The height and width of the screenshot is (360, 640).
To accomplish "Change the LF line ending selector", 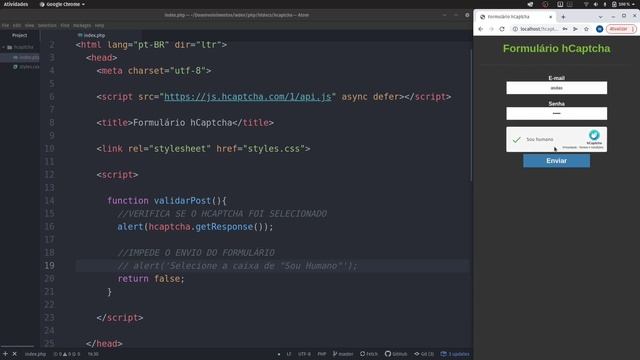I will coord(289,354).
